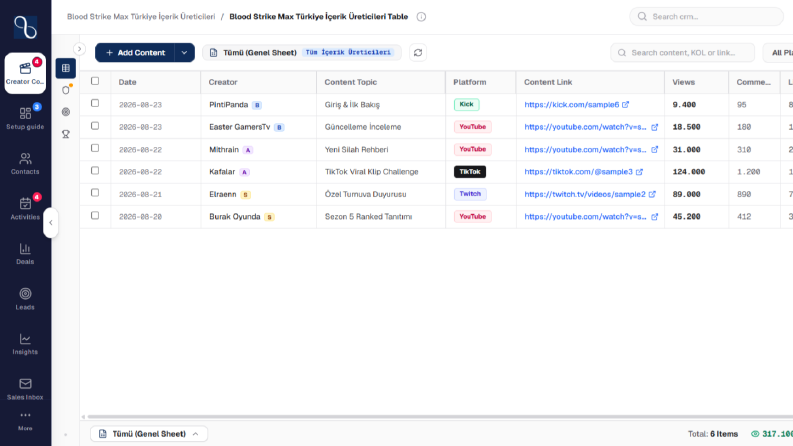The height and width of the screenshot is (446, 793).
Task: Click the TikTok platform tag
Action: tap(470, 172)
